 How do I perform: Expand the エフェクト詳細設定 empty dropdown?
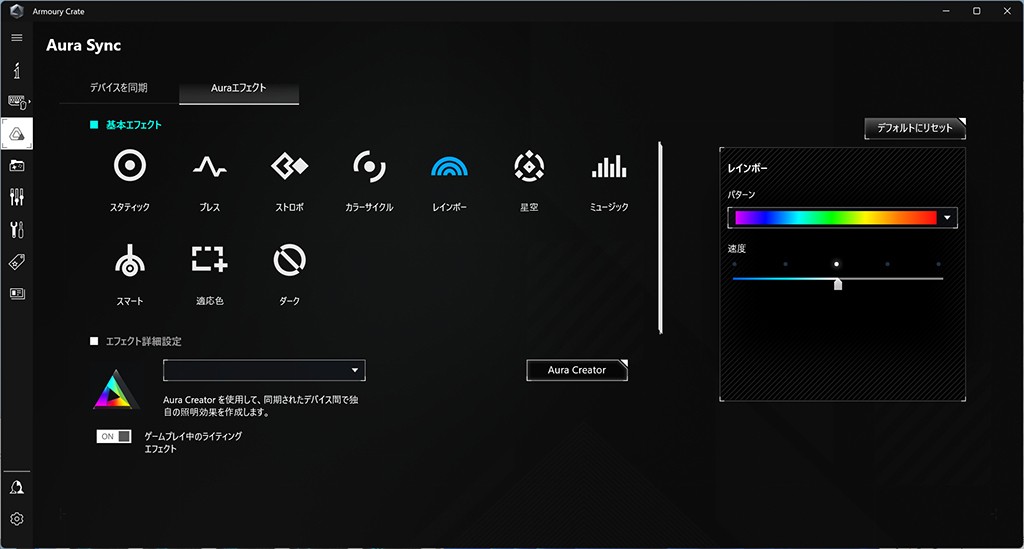[264, 370]
